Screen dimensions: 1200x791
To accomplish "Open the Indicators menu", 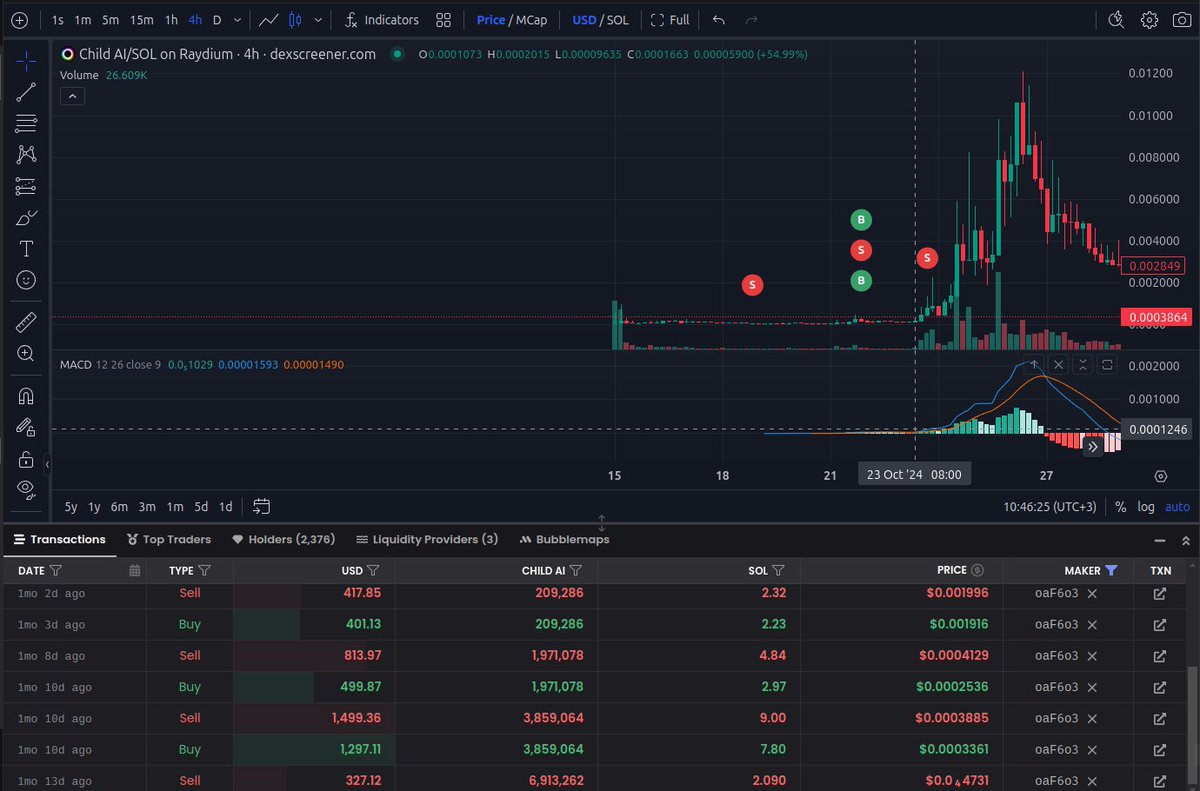I will click(381, 20).
